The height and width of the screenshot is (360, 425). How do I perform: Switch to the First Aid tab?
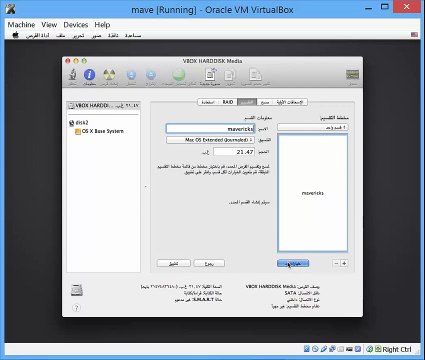pyautogui.click(x=291, y=102)
